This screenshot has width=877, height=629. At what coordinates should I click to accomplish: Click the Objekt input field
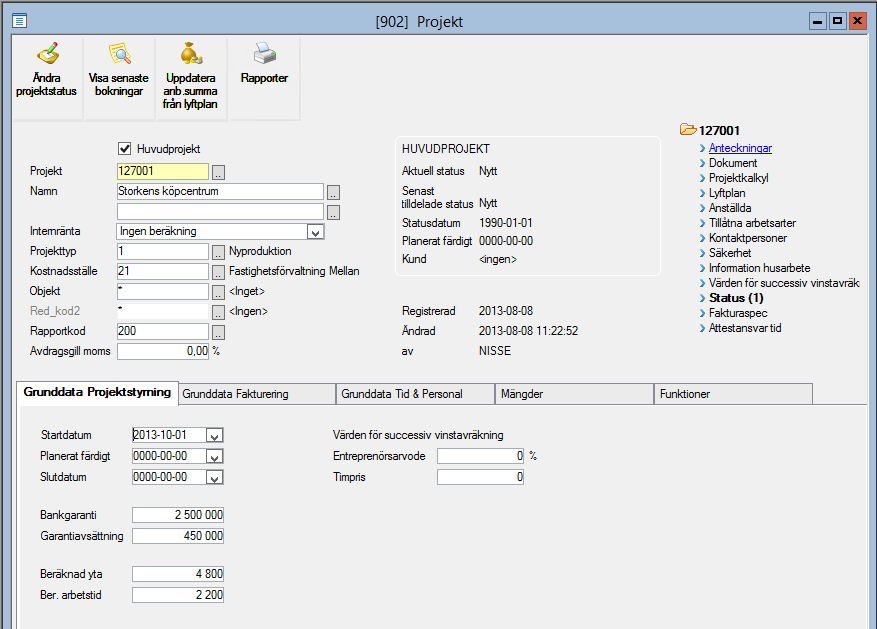163,292
